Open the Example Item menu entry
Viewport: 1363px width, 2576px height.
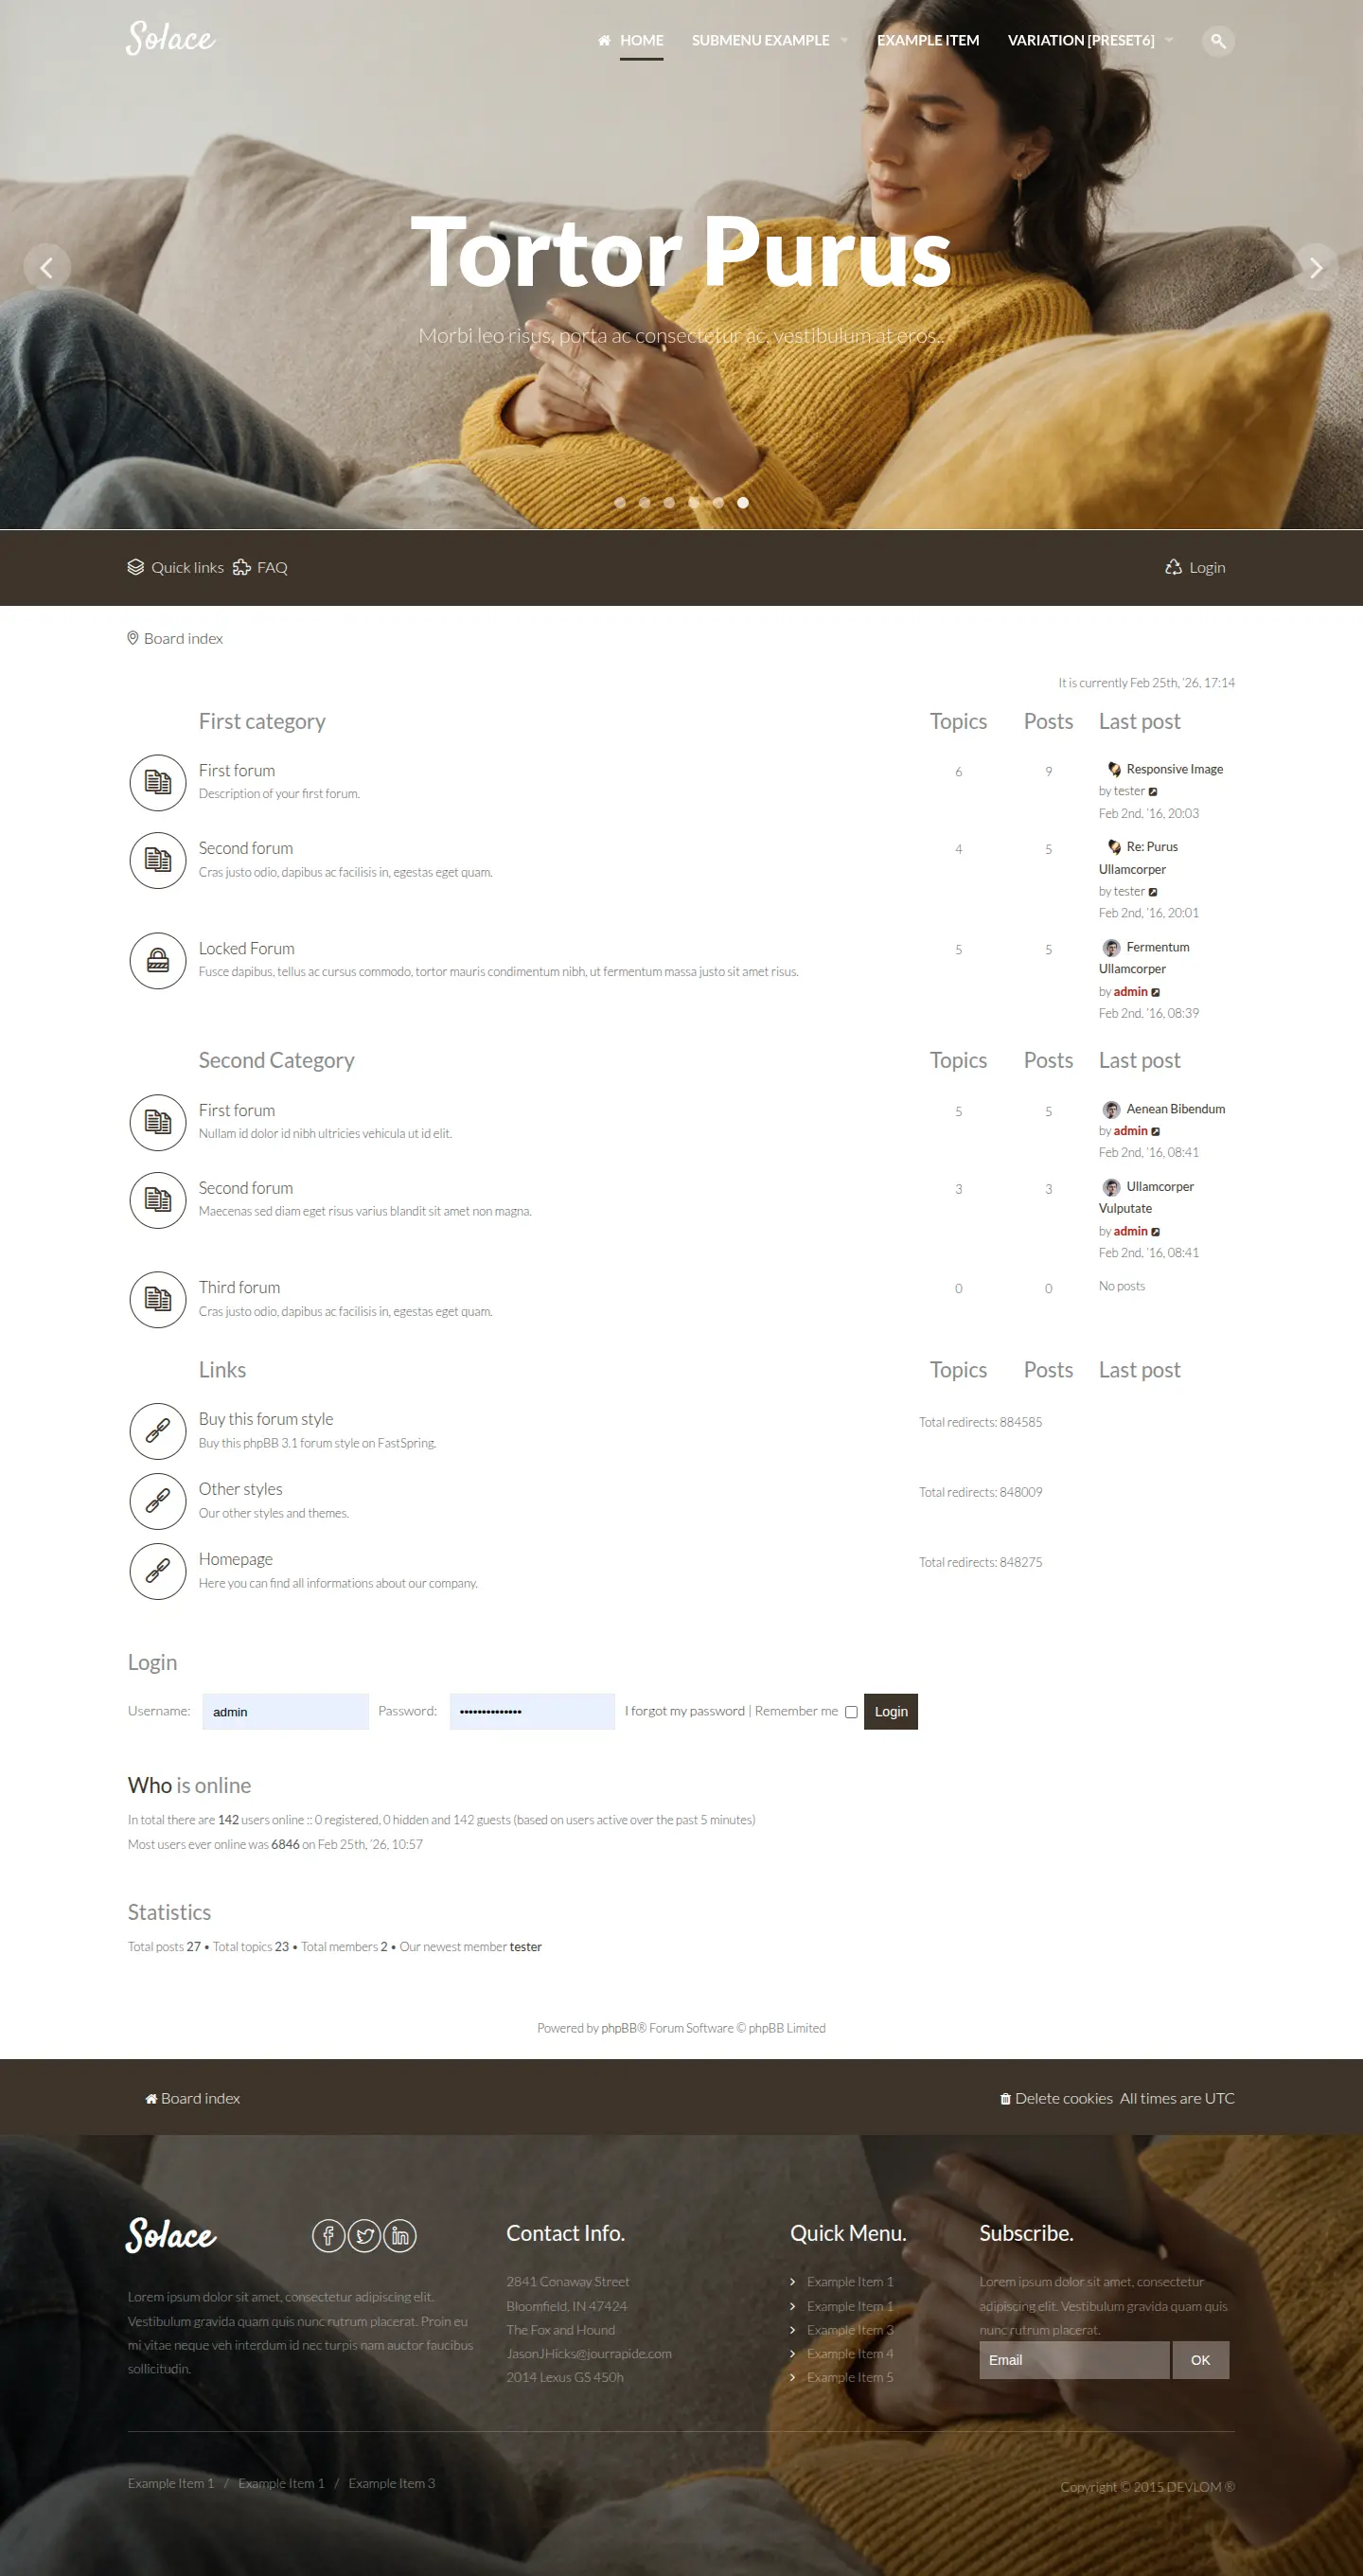point(927,41)
